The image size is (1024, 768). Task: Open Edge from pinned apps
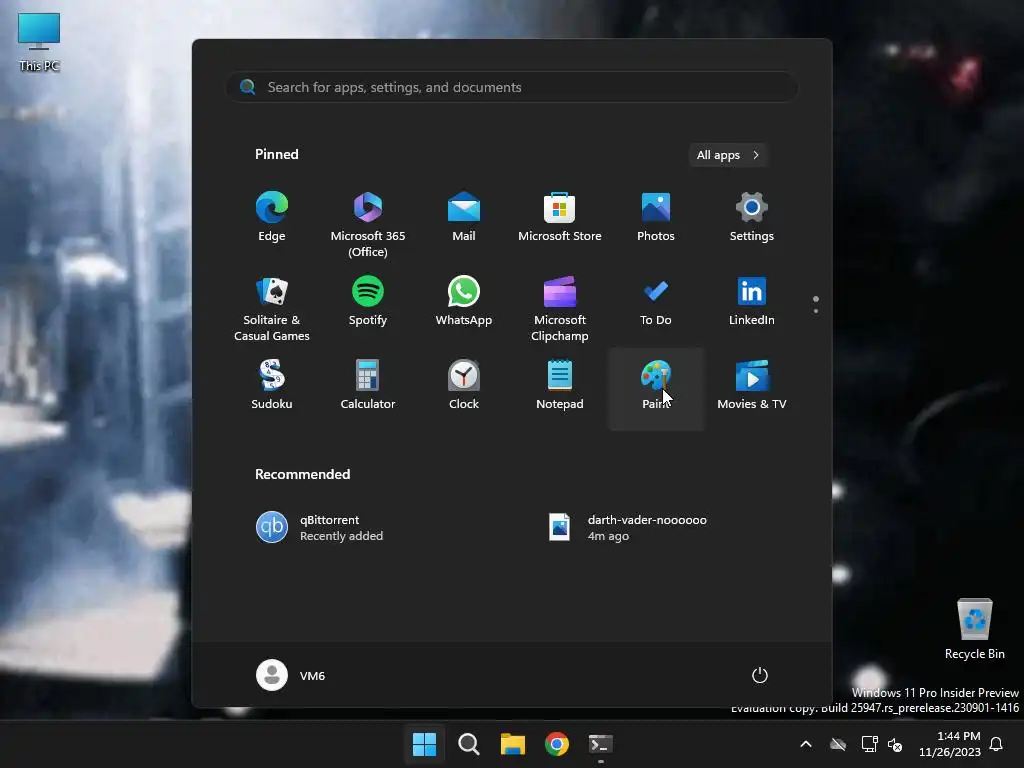coord(272,218)
